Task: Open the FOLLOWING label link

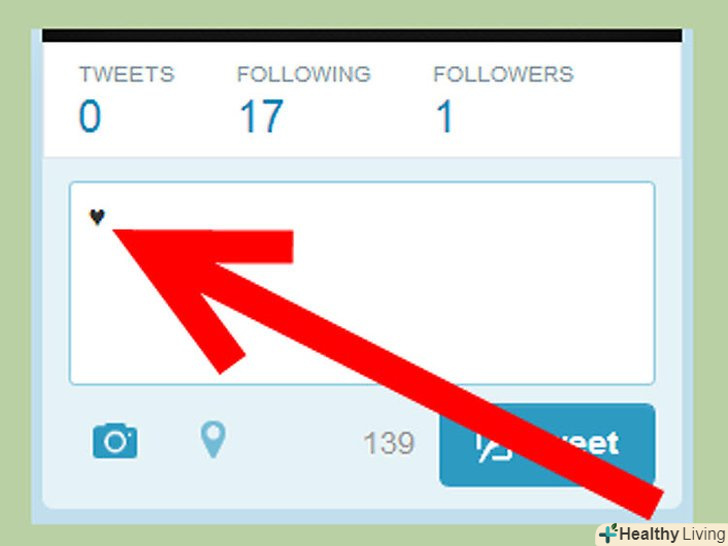Action: [304, 74]
